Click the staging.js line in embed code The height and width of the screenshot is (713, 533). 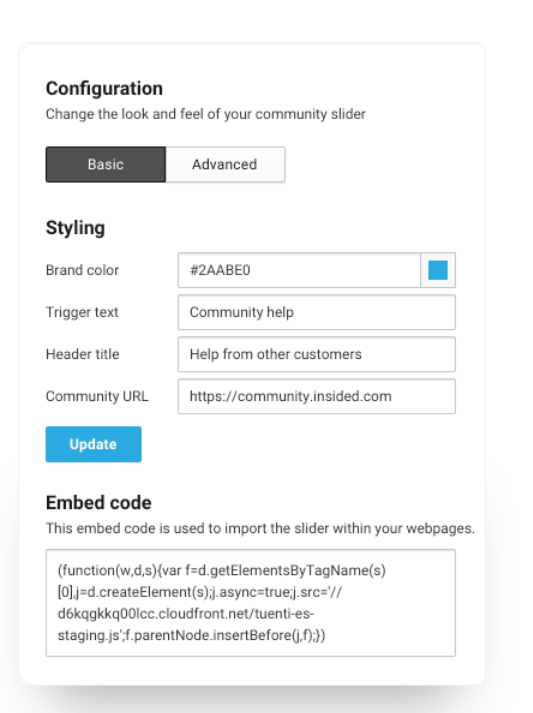coord(191,635)
